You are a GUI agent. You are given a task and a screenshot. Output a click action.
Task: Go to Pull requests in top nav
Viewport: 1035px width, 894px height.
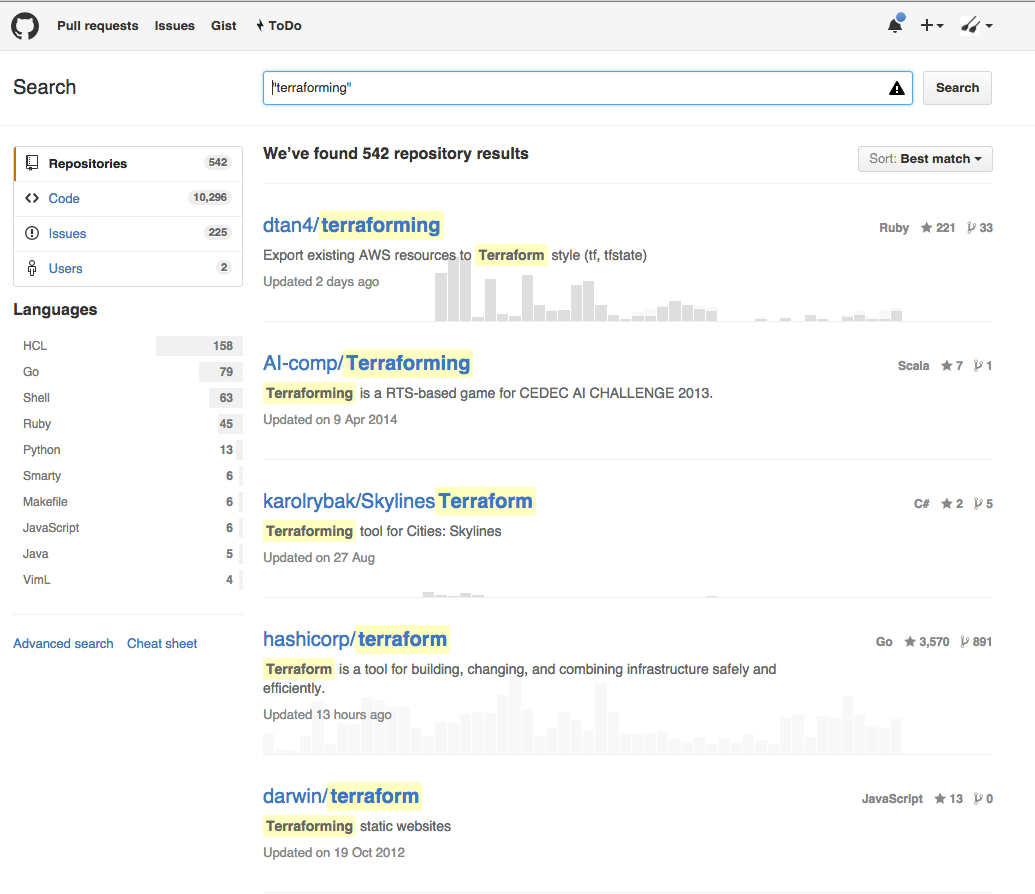point(98,26)
